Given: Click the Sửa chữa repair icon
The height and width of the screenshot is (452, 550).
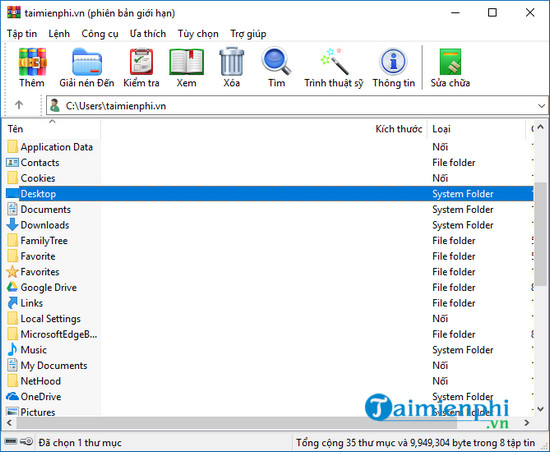Looking at the screenshot, I should pos(450,62).
